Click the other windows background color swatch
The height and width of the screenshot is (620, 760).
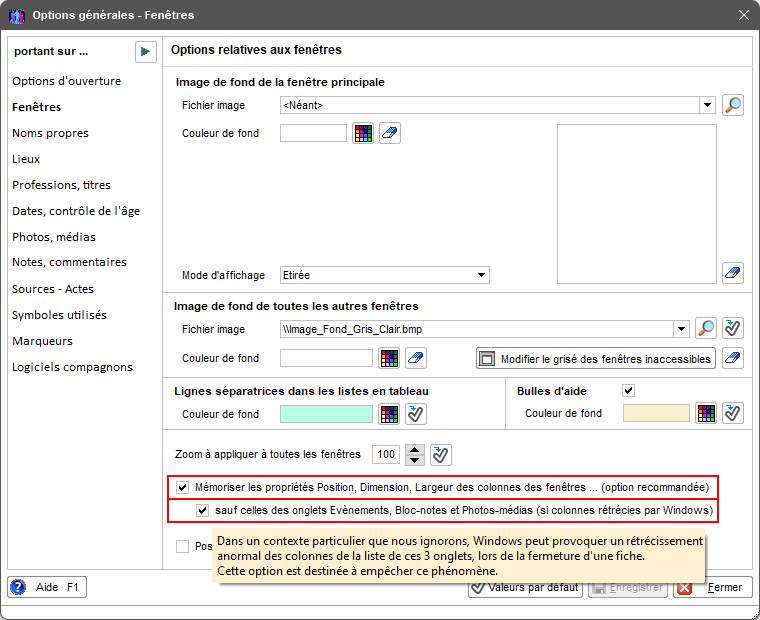[x=326, y=358]
